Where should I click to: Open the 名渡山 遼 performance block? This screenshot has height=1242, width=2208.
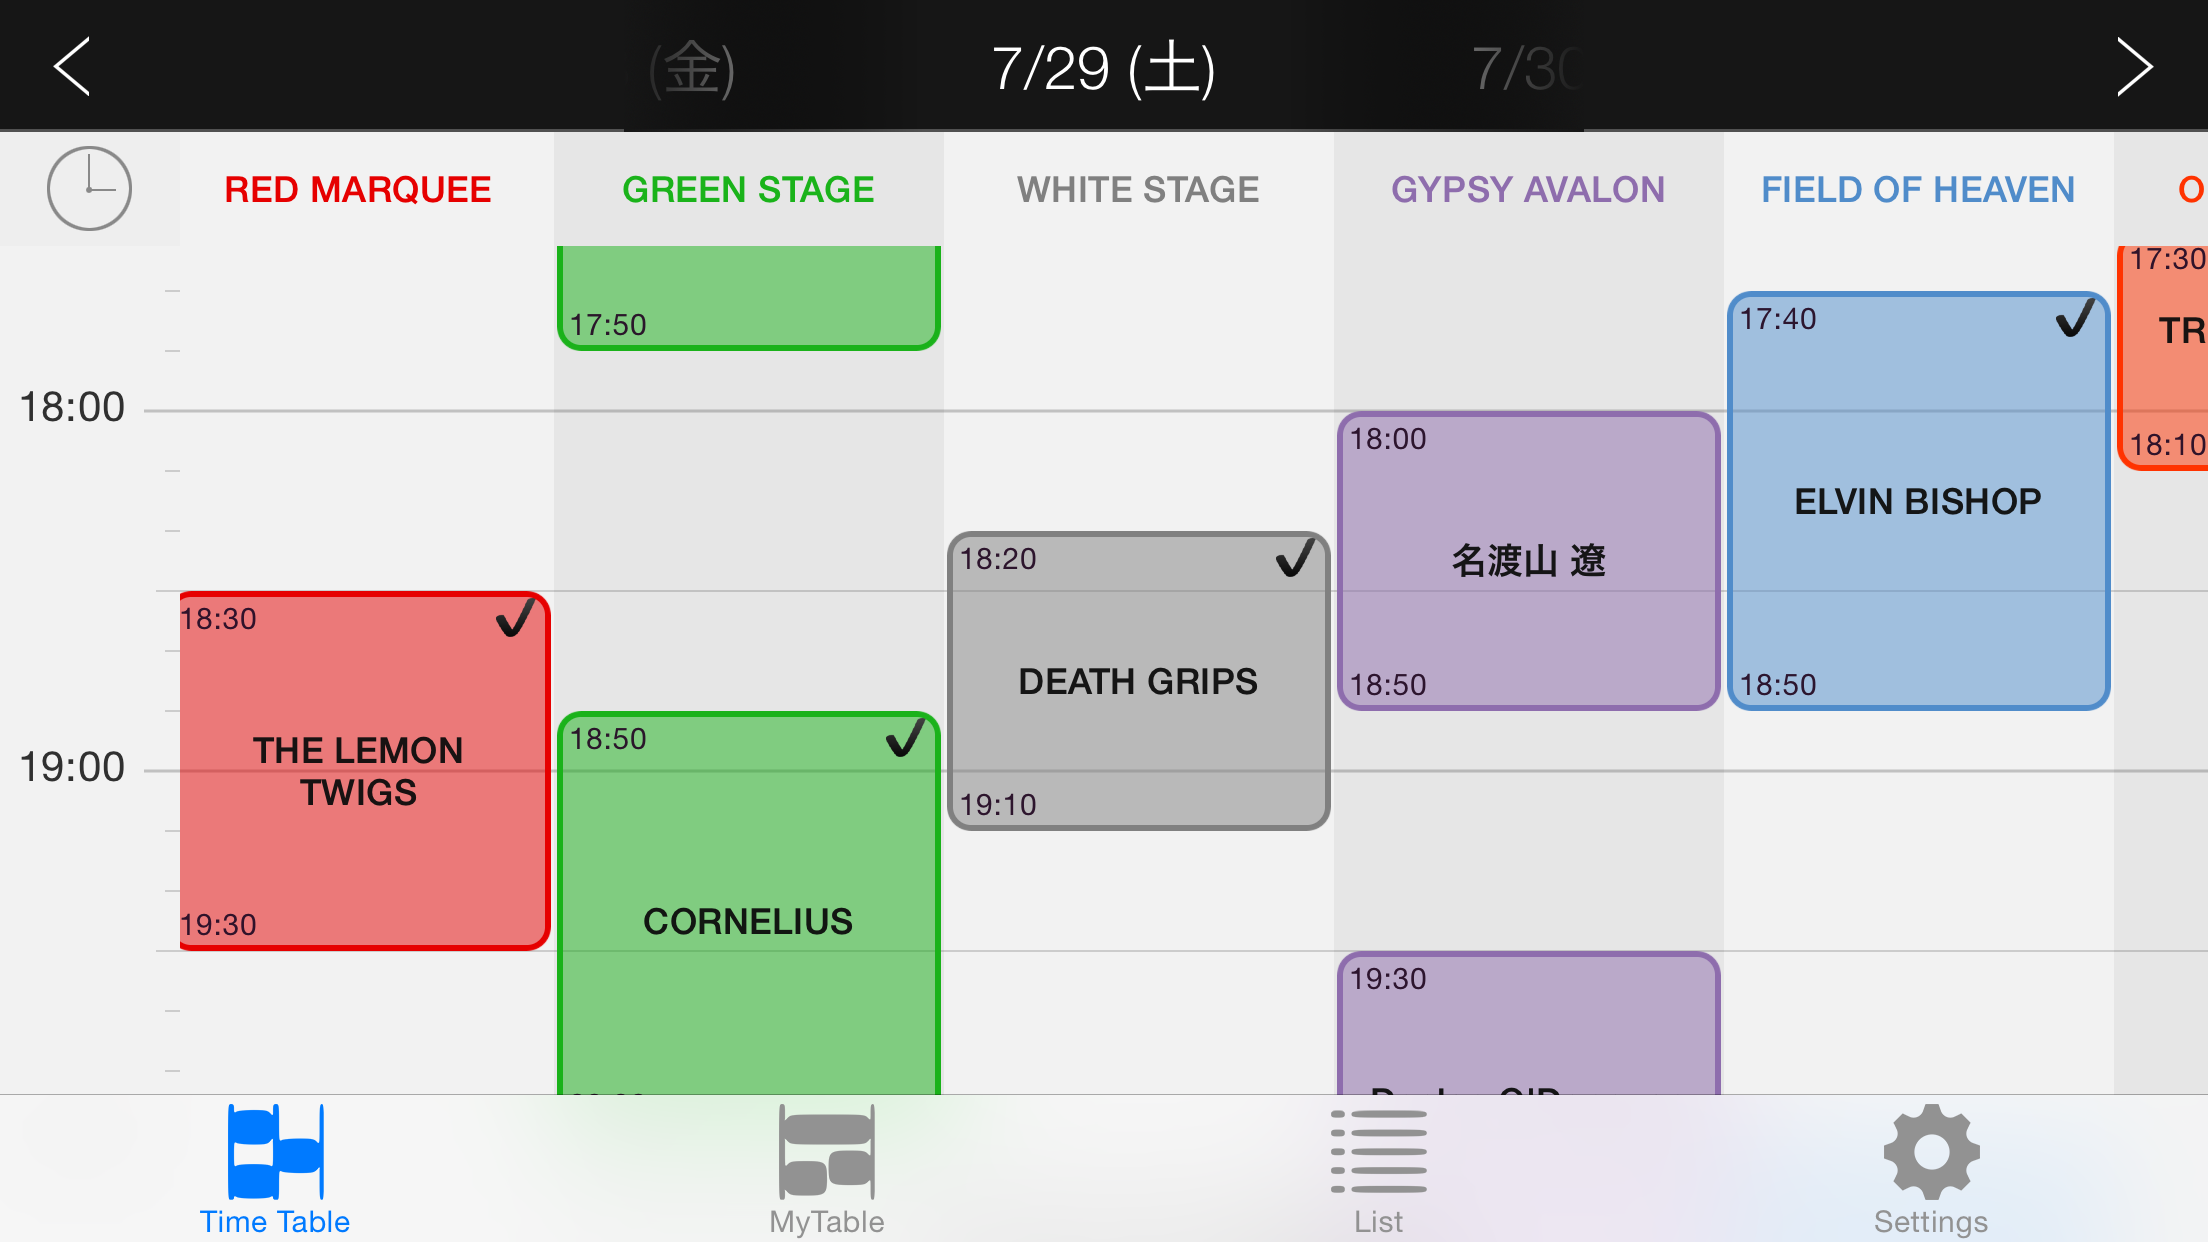1528,561
